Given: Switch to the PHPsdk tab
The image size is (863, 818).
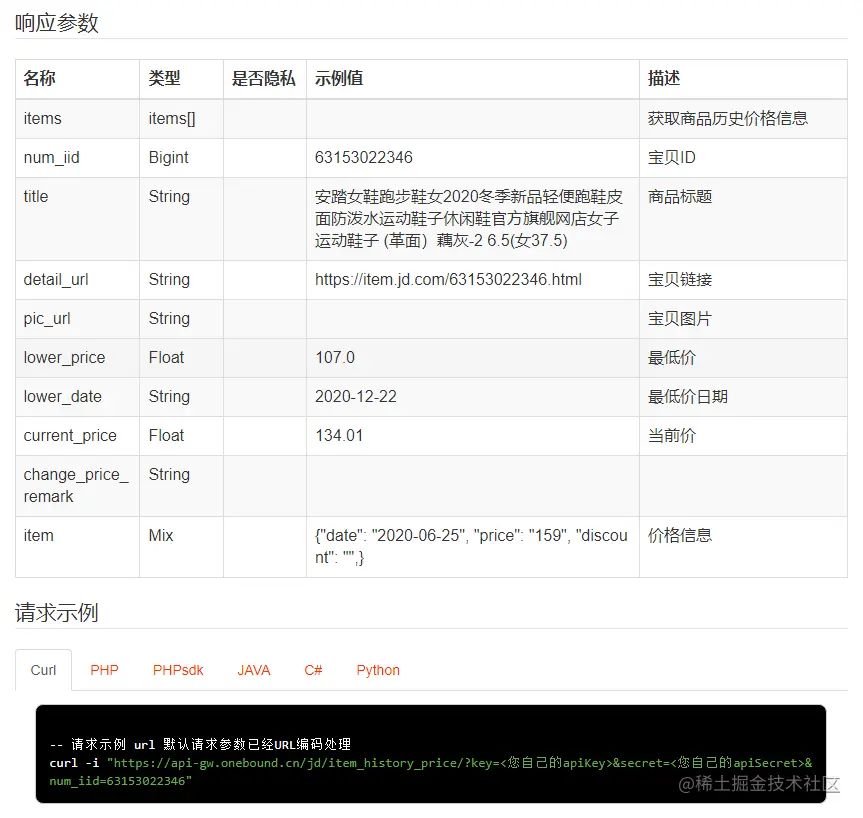Looking at the screenshot, I should pos(177,670).
